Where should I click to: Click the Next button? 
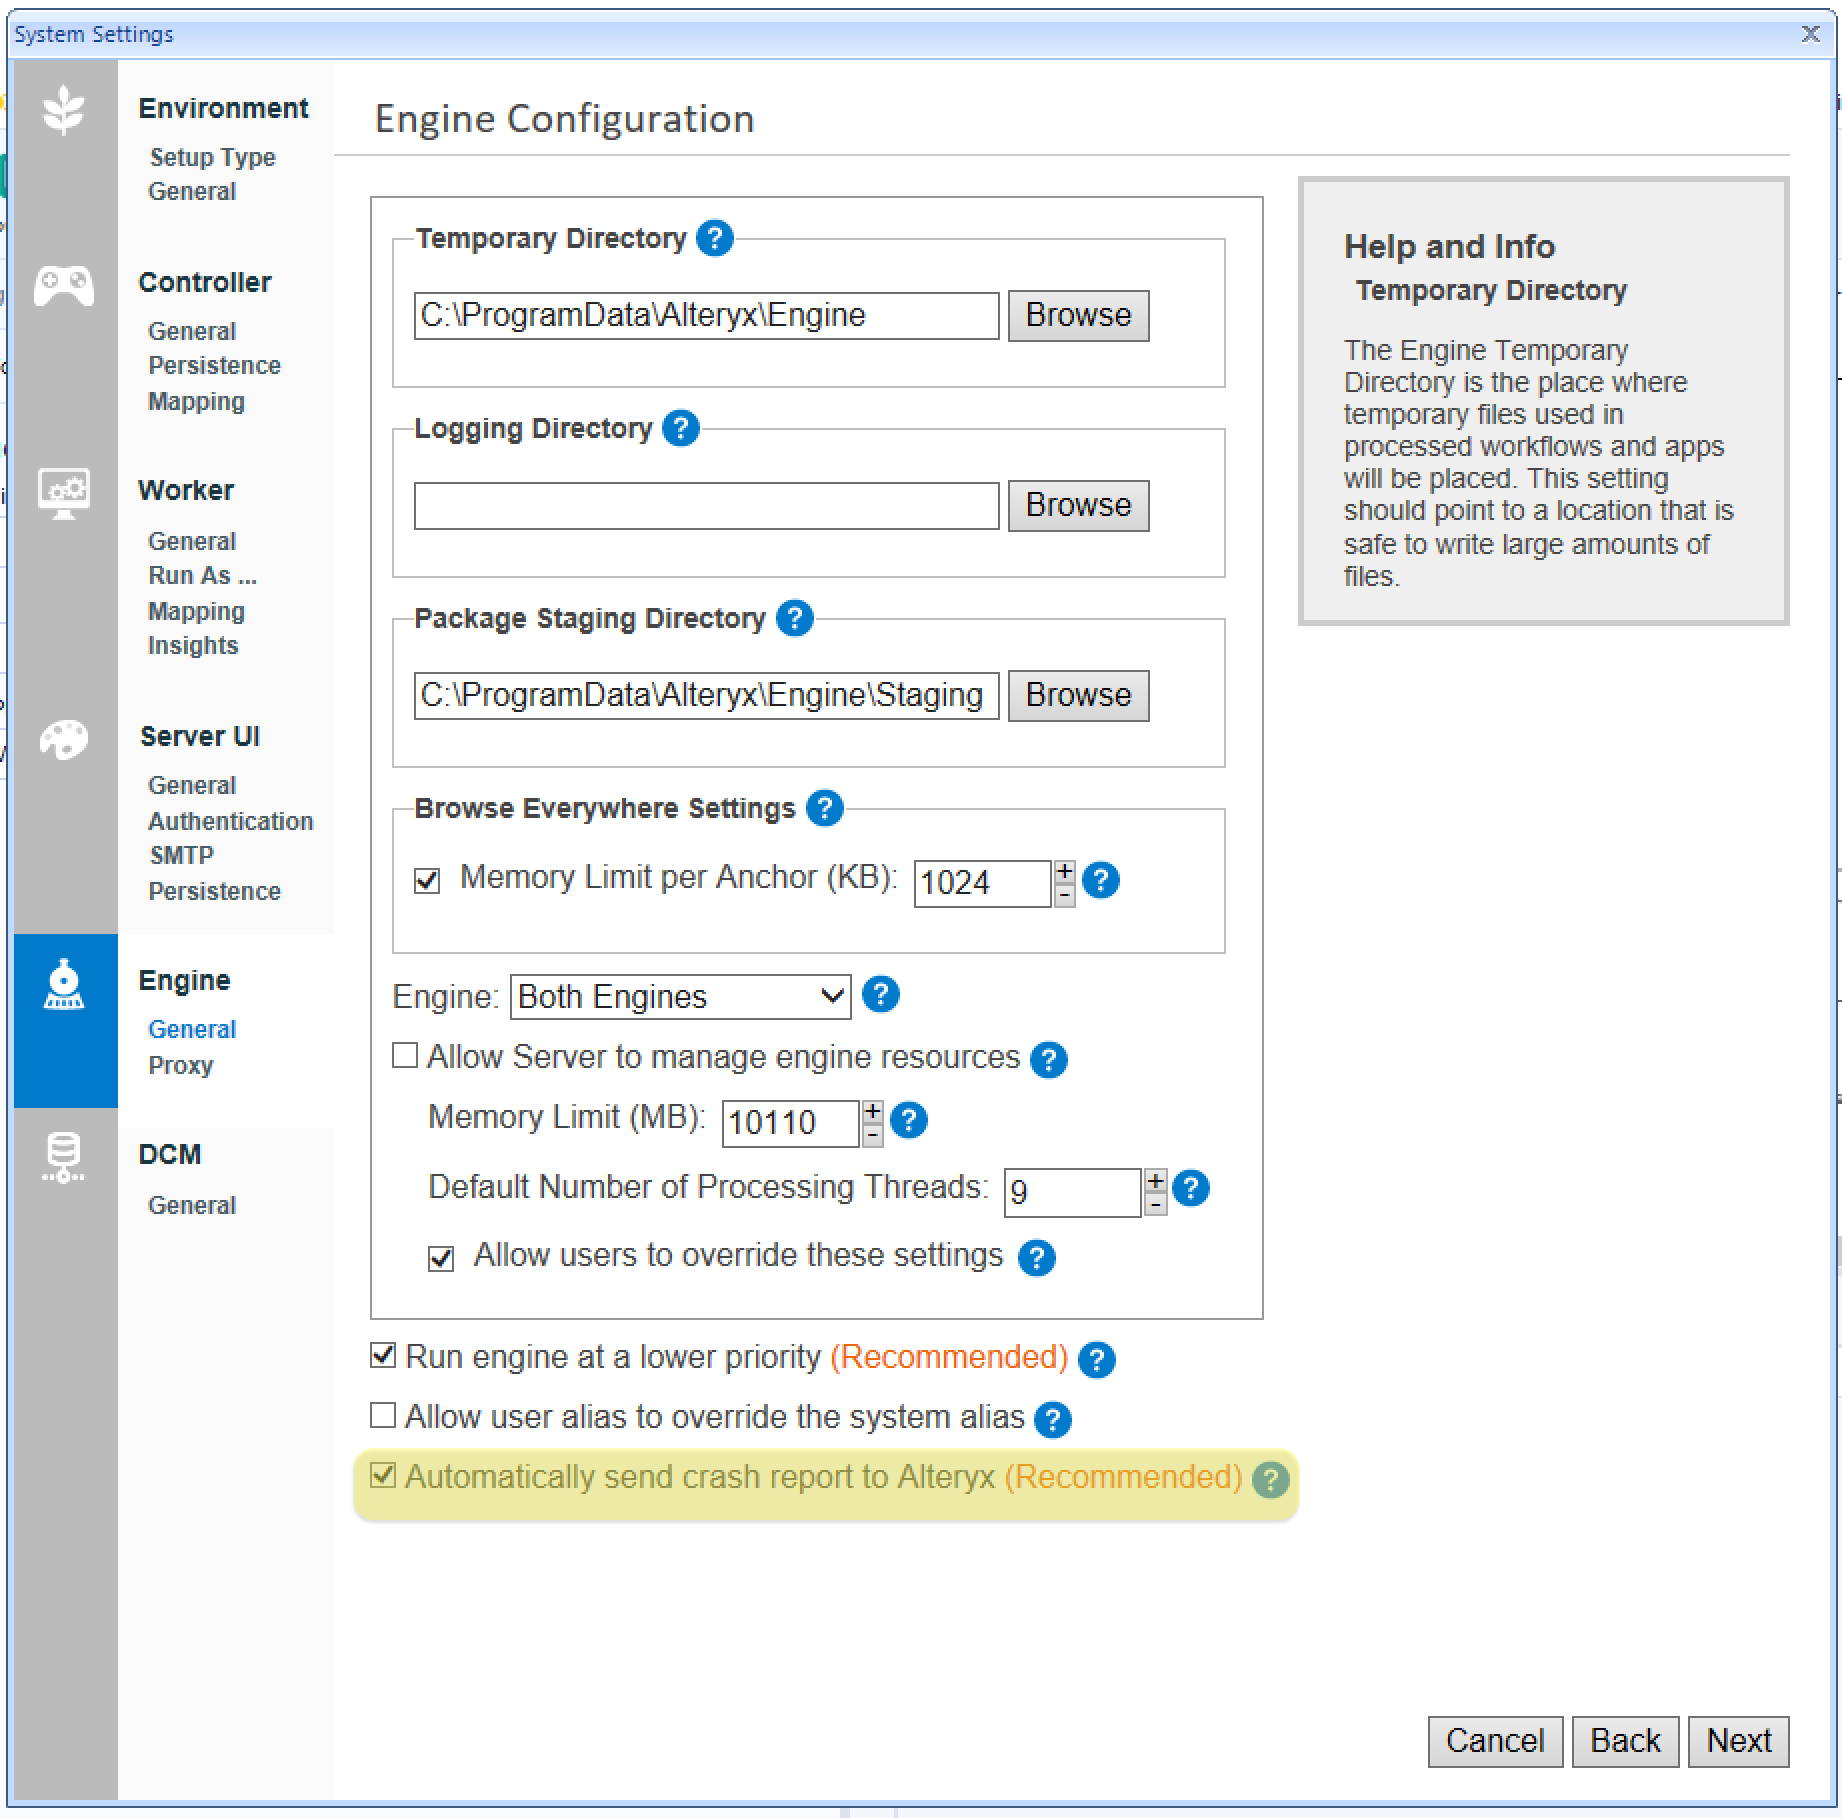click(x=1738, y=1741)
